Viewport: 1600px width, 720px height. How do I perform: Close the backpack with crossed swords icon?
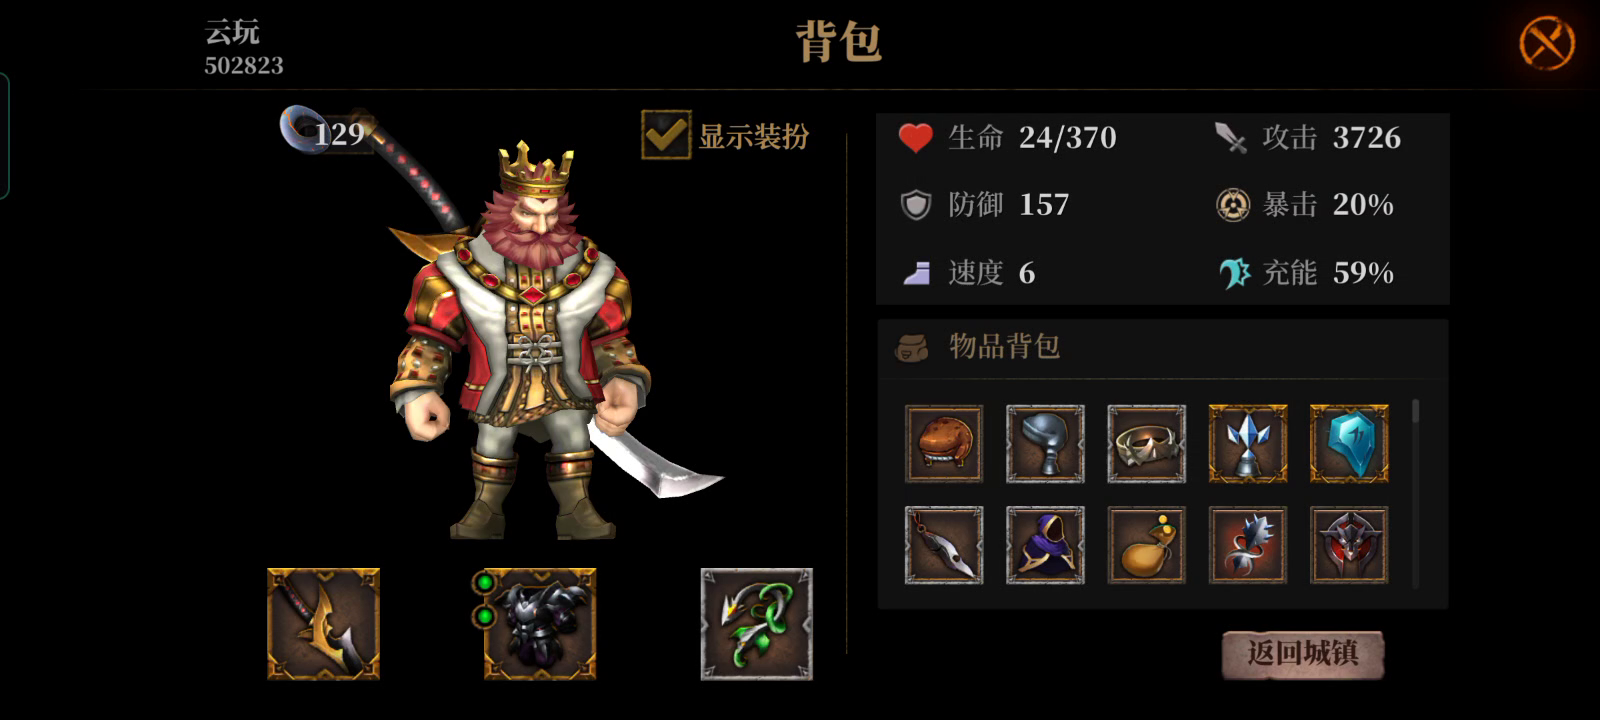tap(1546, 44)
